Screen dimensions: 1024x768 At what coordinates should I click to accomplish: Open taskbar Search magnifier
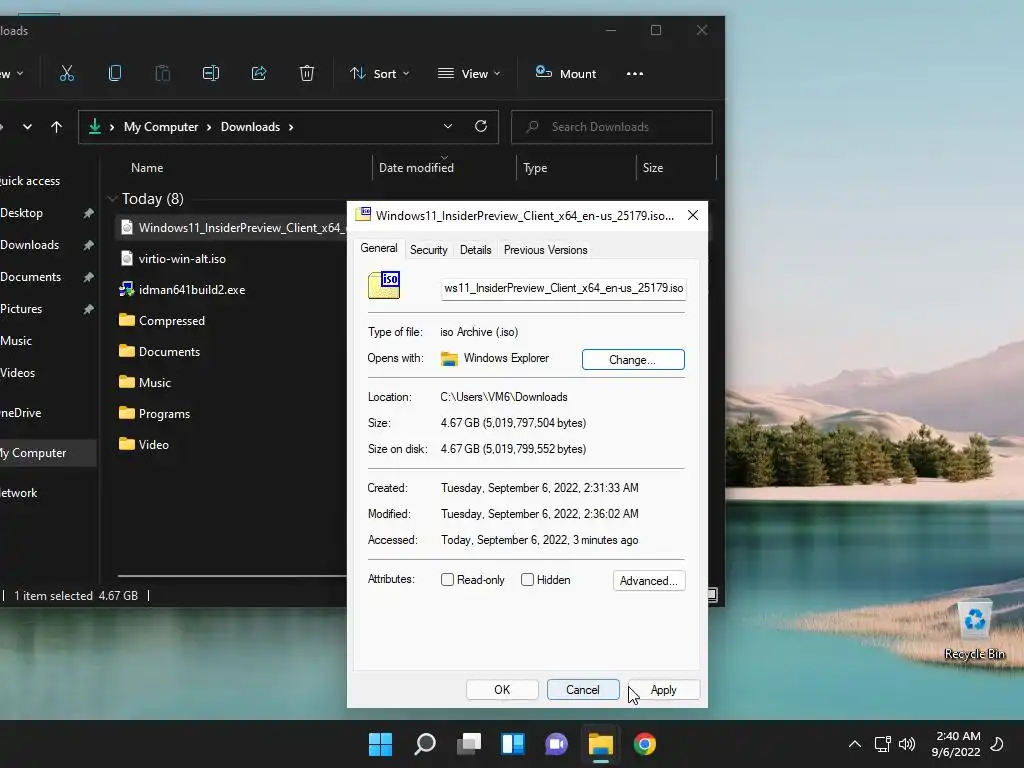click(424, 744)
